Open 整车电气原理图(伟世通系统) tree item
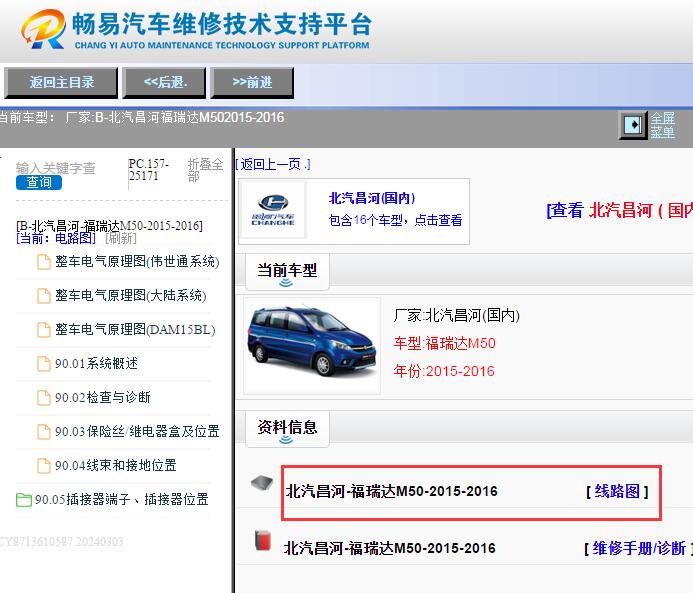The height and width of the screenshot is (593, 693). (x=137, y=262)
